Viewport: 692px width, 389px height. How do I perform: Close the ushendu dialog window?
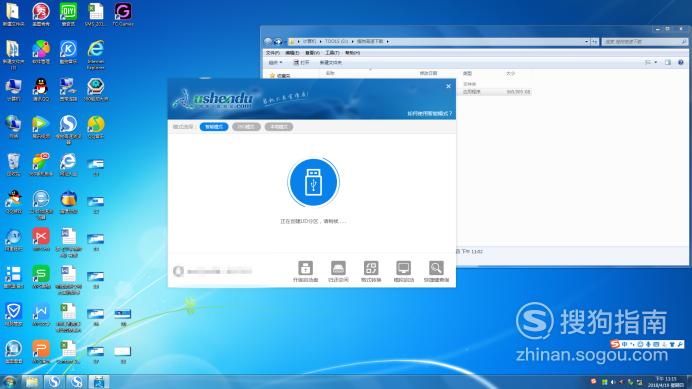(x=448, y=86)
